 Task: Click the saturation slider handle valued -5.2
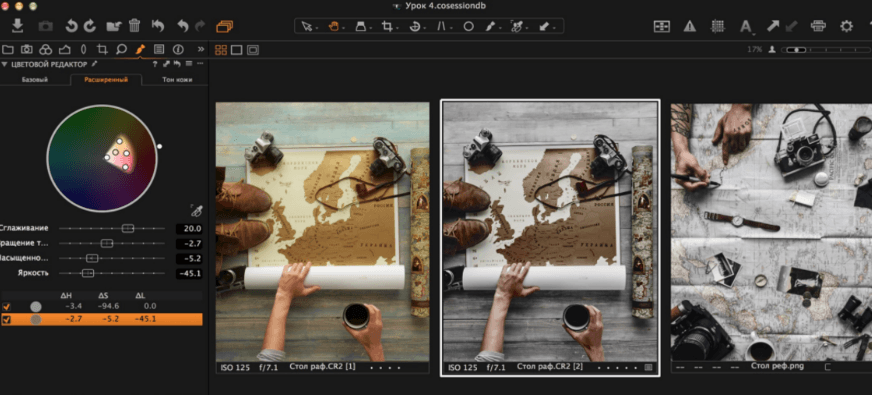click(92, 258)
